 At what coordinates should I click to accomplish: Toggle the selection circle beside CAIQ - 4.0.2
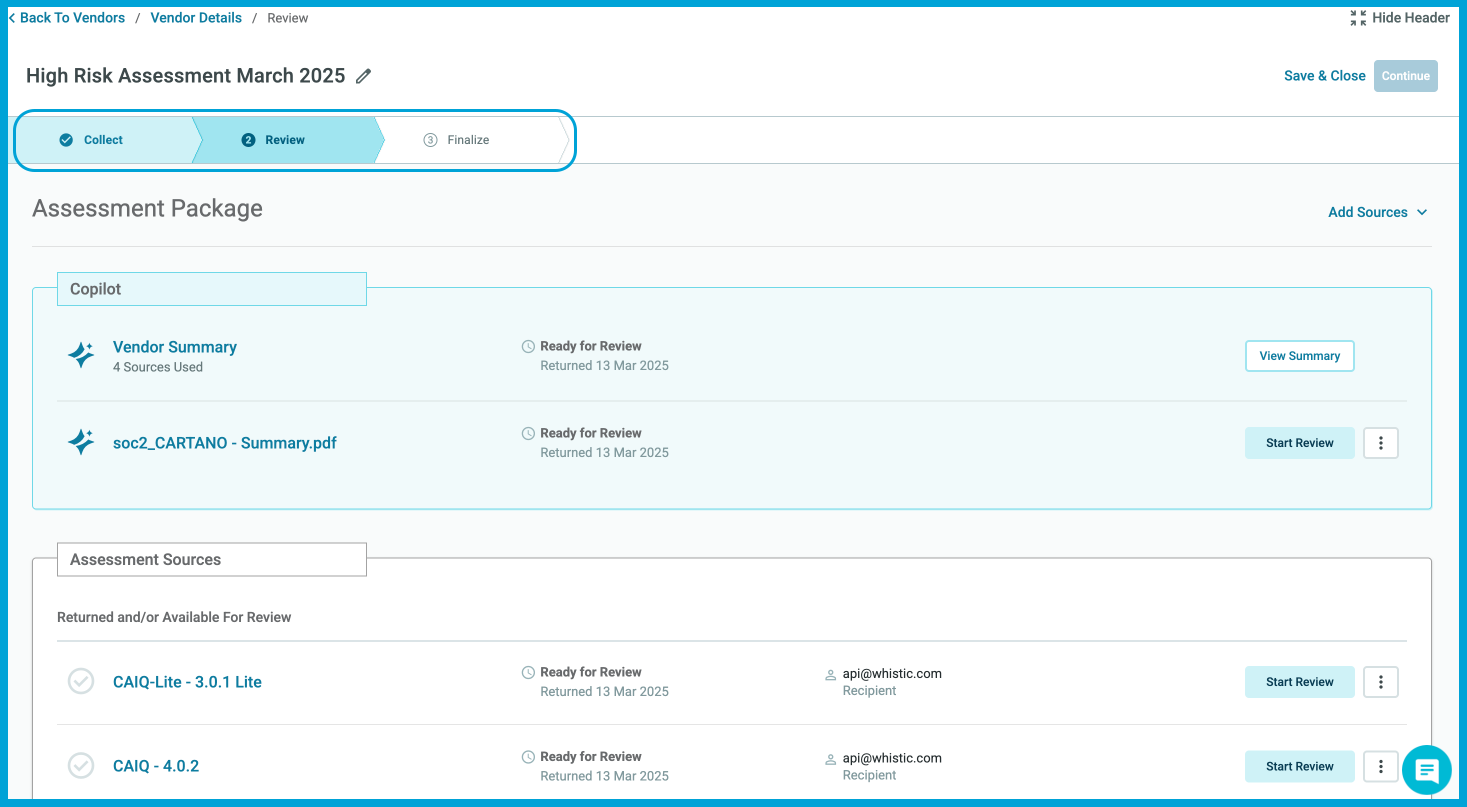(81, 765)
